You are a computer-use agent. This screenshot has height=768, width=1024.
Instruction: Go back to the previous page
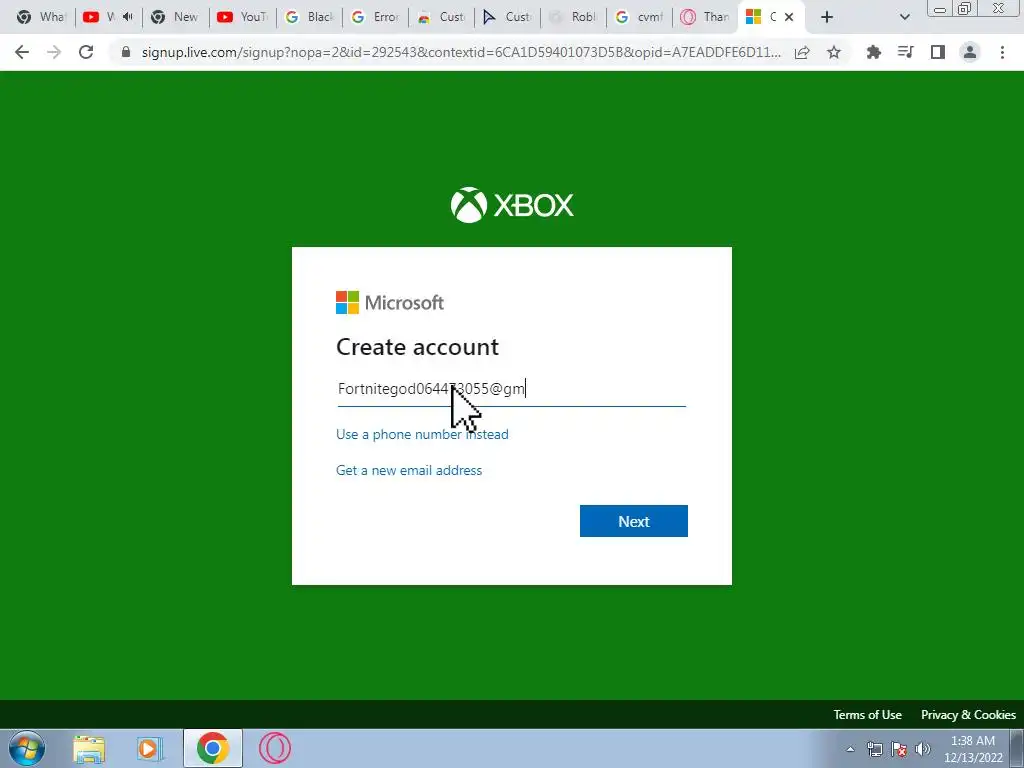22,52
